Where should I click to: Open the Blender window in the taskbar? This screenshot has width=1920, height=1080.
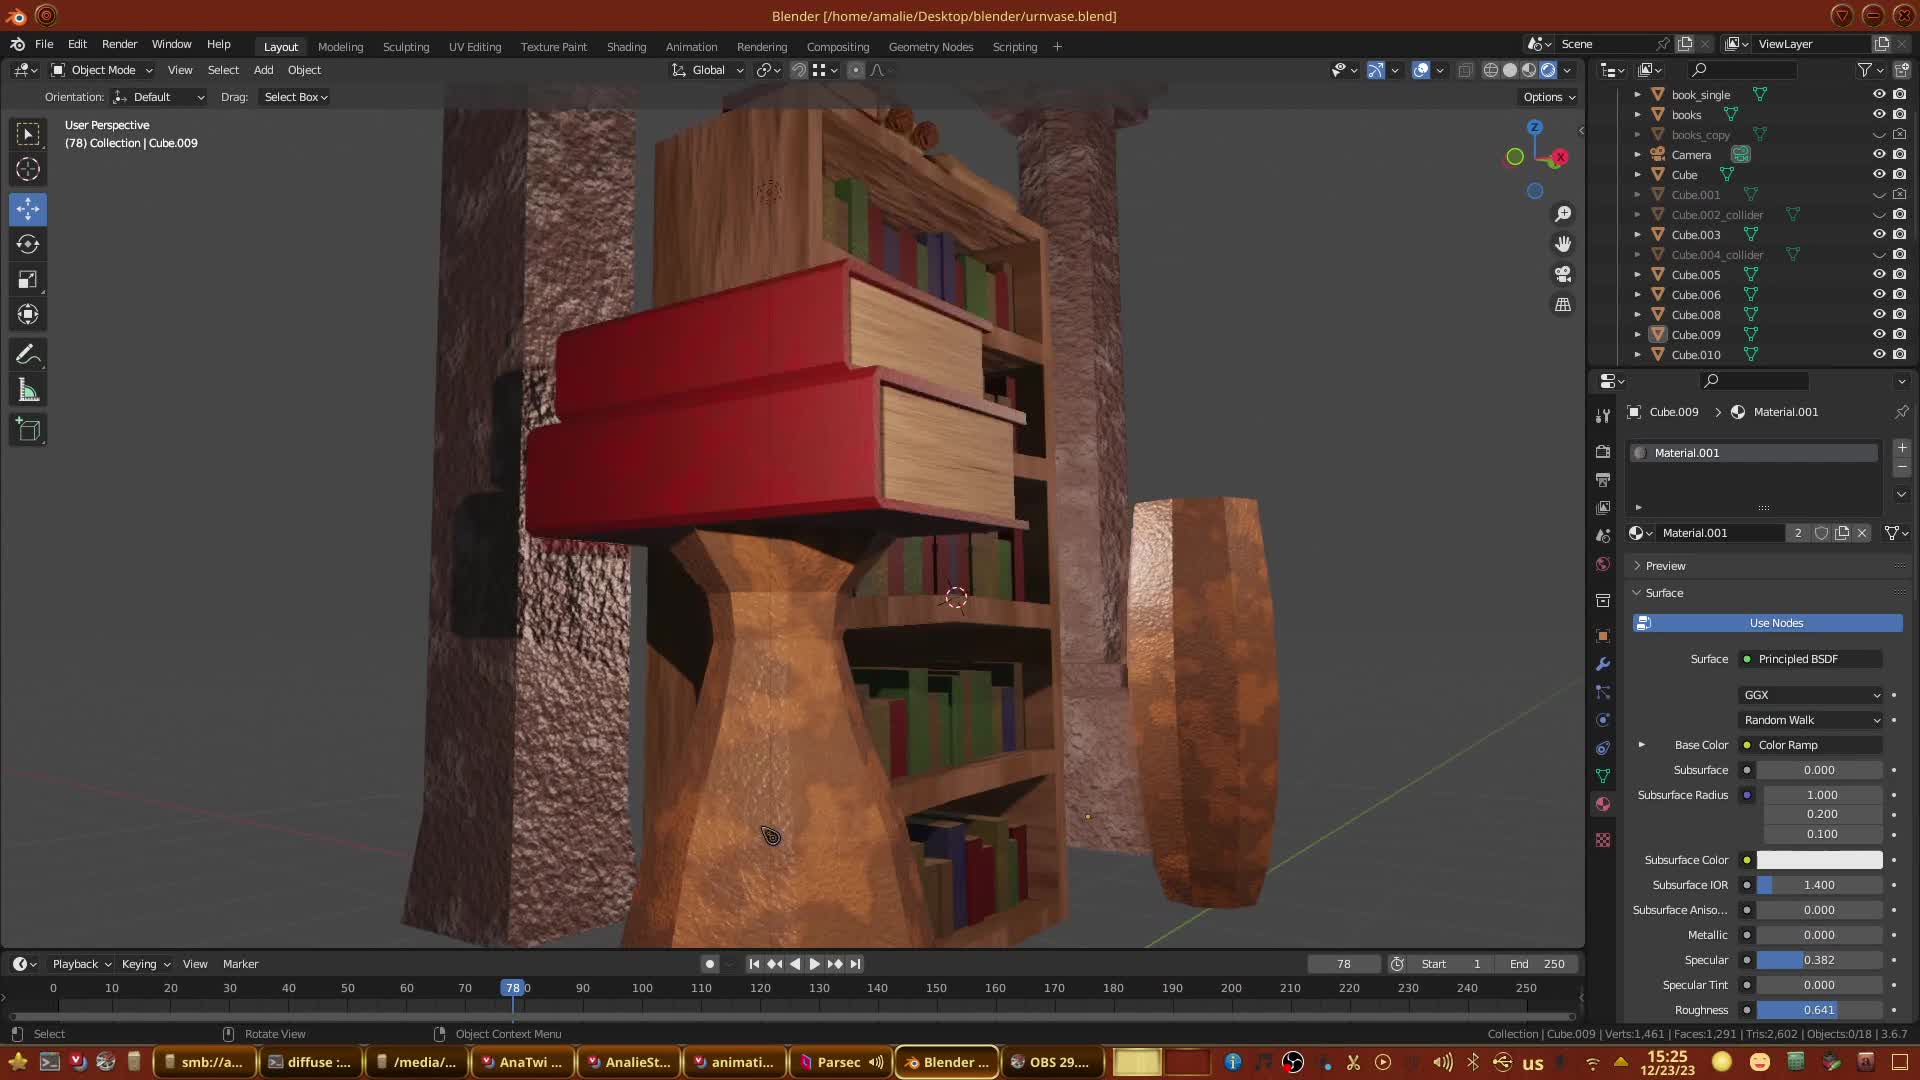(x=946, y=1062)
